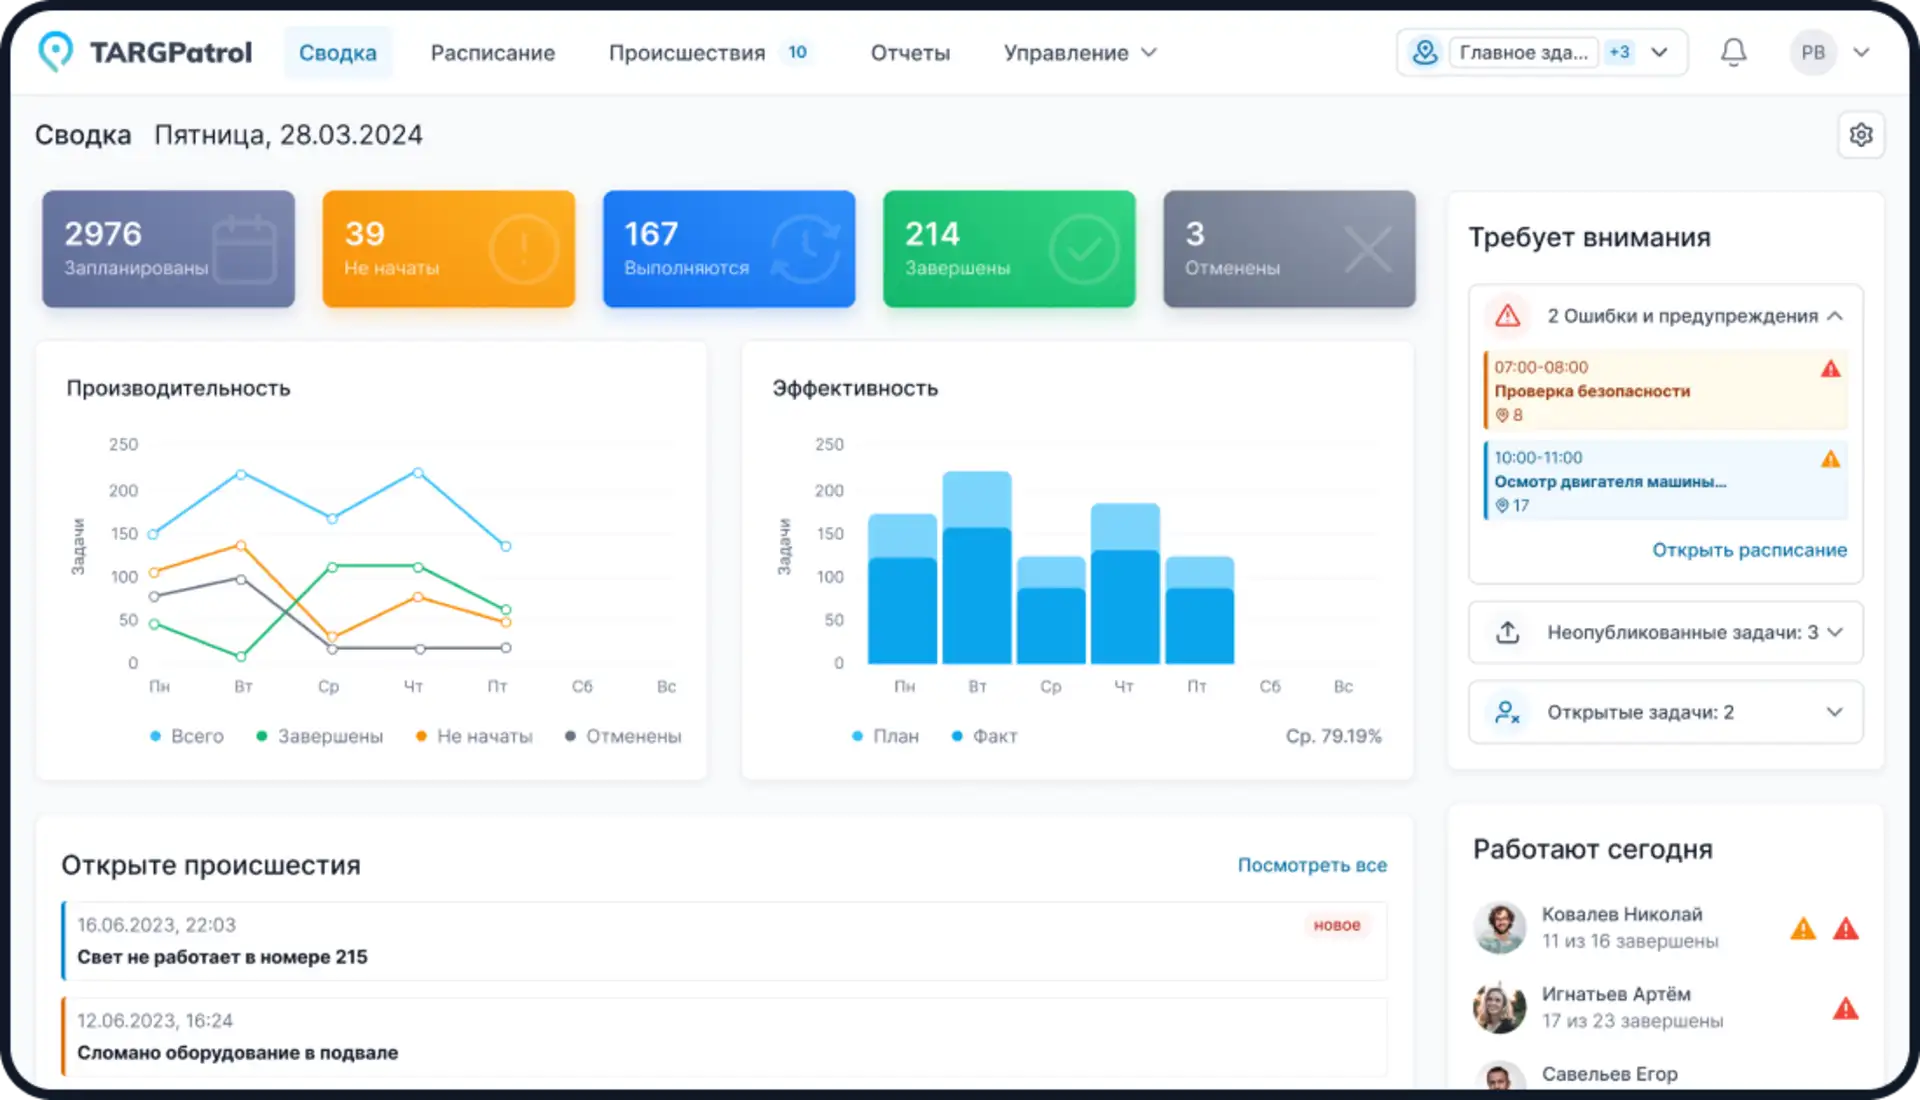This screenshot has width=1920, height=1100.
Task: Click the upload icon next to unpublished tasks
Action: pos(1507,632)
